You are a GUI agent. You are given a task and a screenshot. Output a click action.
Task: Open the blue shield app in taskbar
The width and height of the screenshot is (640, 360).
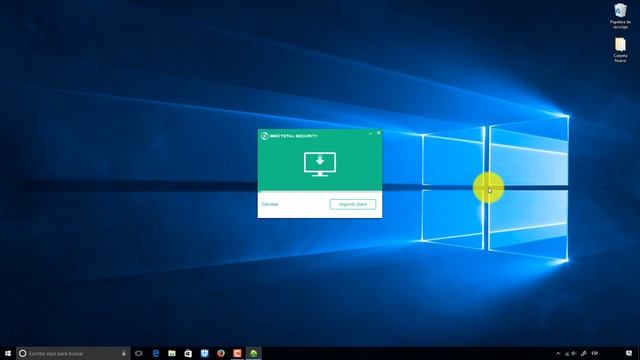click(204, 353)
